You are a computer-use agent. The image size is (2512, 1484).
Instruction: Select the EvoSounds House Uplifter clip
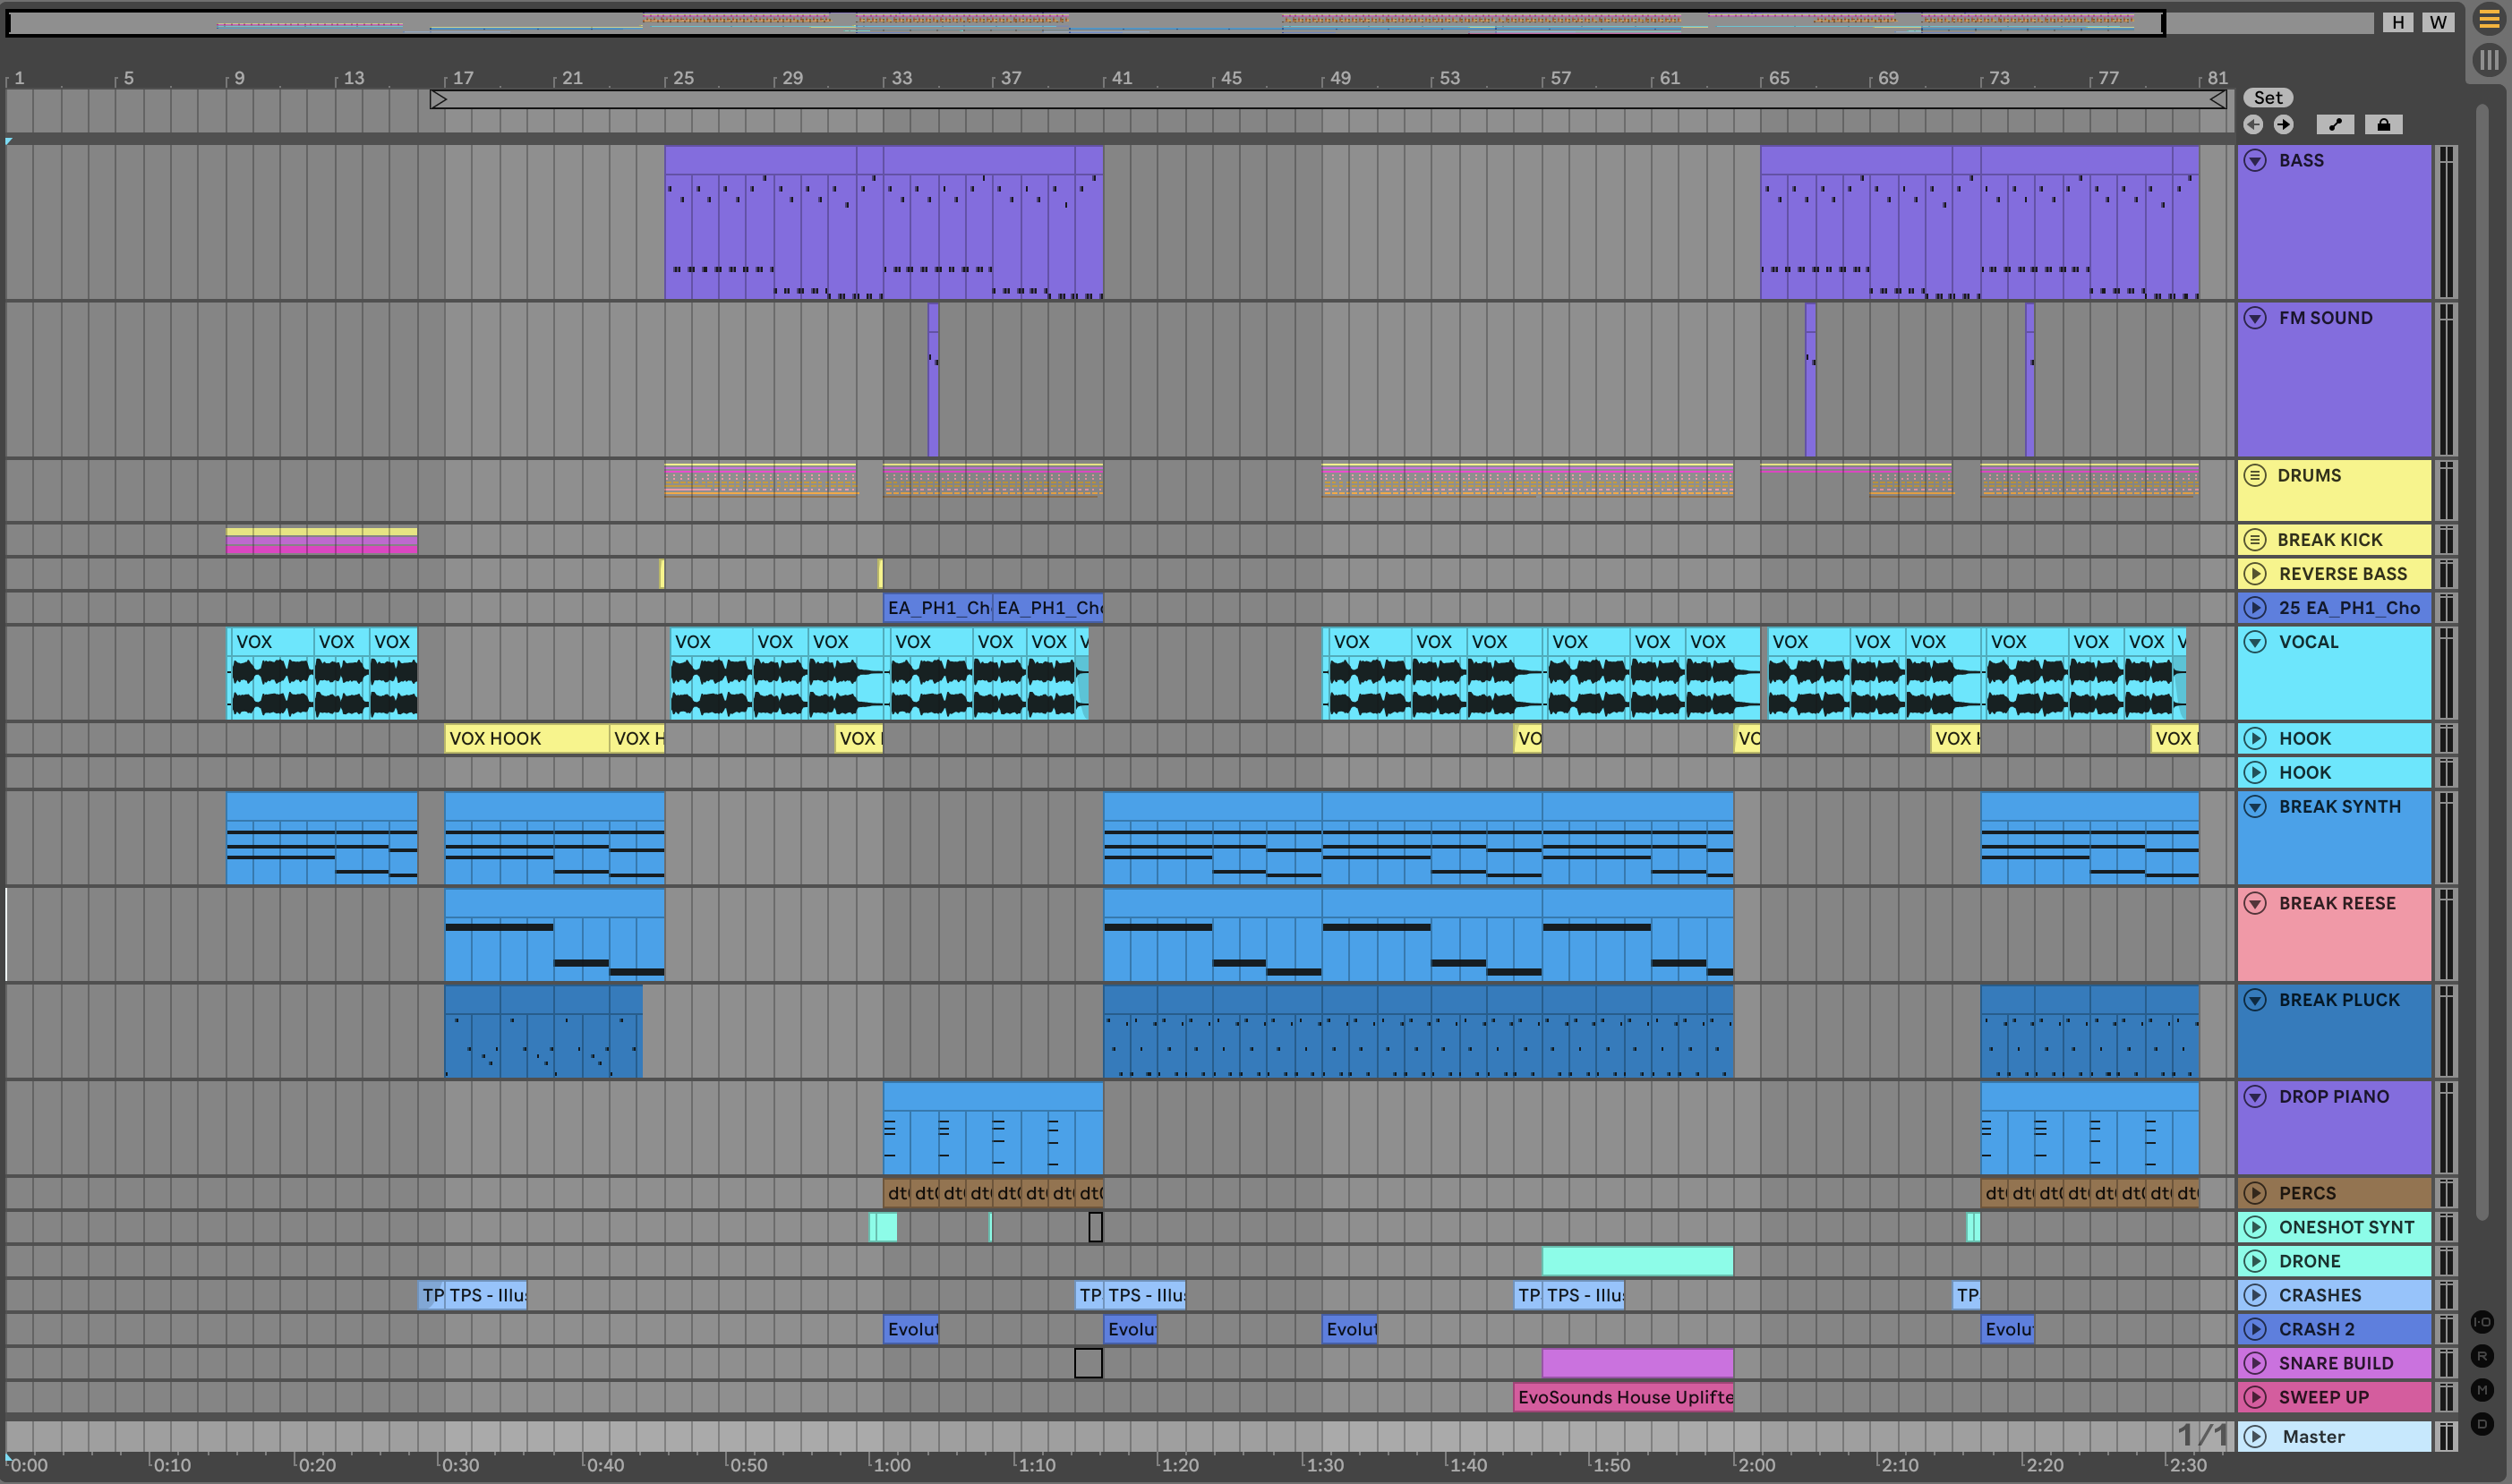(1623, 1397)
